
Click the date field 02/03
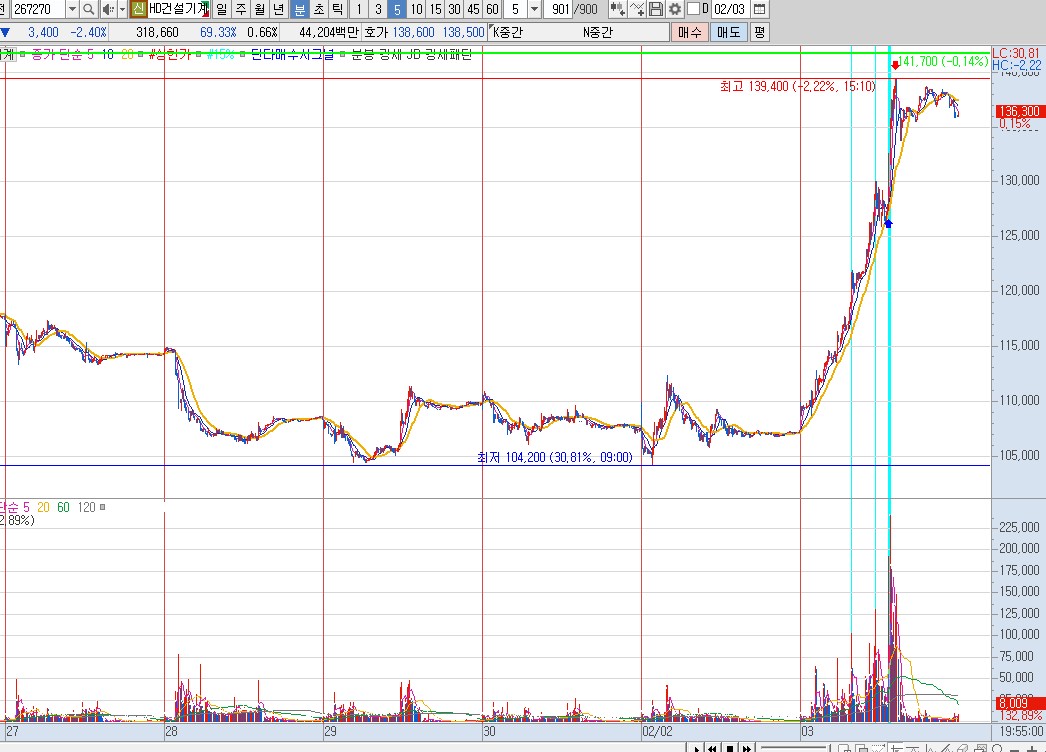729,9
